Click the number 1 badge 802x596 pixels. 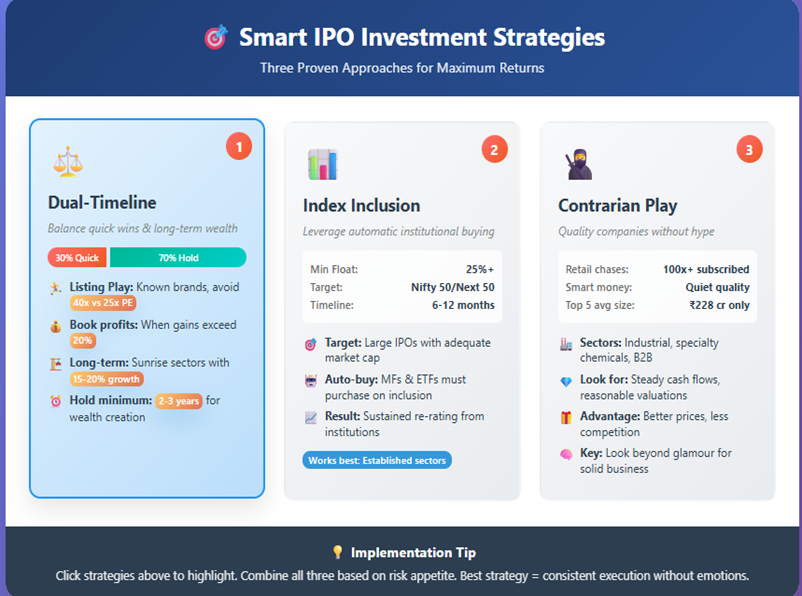238,148
